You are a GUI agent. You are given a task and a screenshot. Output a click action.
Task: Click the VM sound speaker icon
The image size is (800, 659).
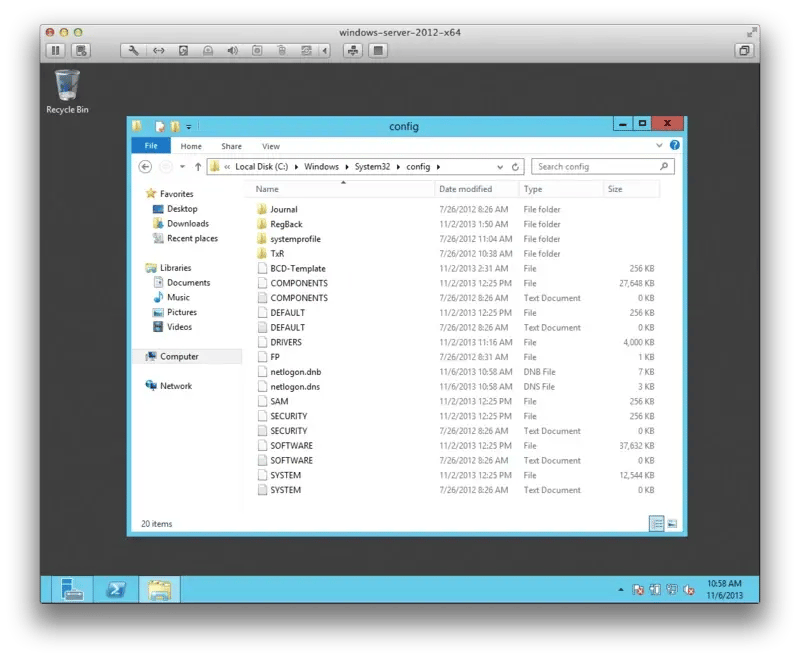(x=233, y=50)
